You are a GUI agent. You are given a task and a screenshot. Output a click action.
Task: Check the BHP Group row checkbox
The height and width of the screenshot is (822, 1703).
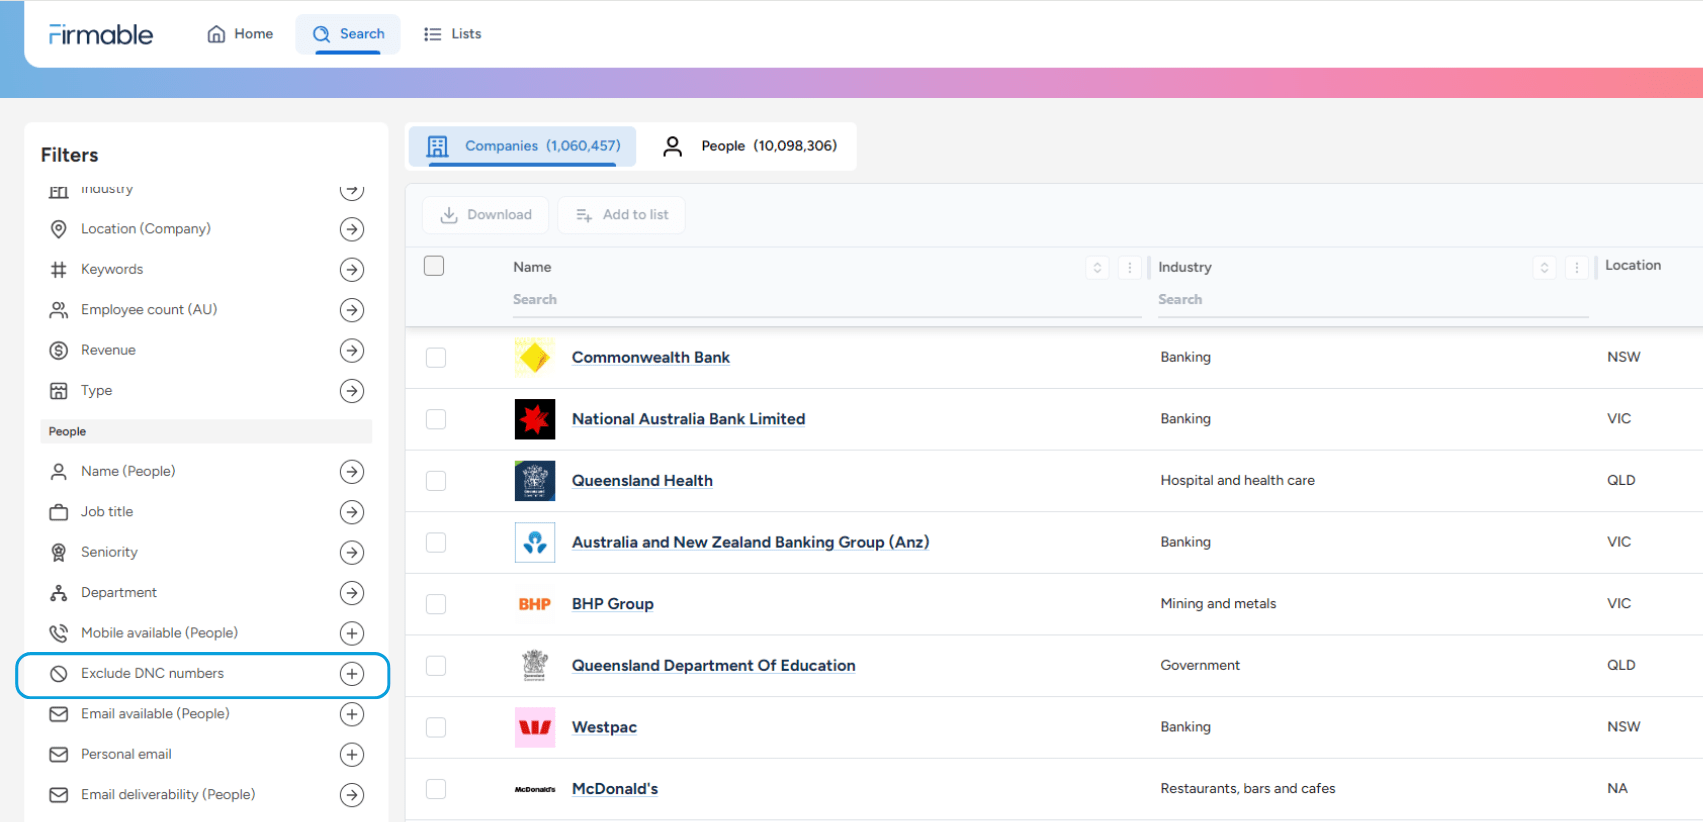[436, 604]
